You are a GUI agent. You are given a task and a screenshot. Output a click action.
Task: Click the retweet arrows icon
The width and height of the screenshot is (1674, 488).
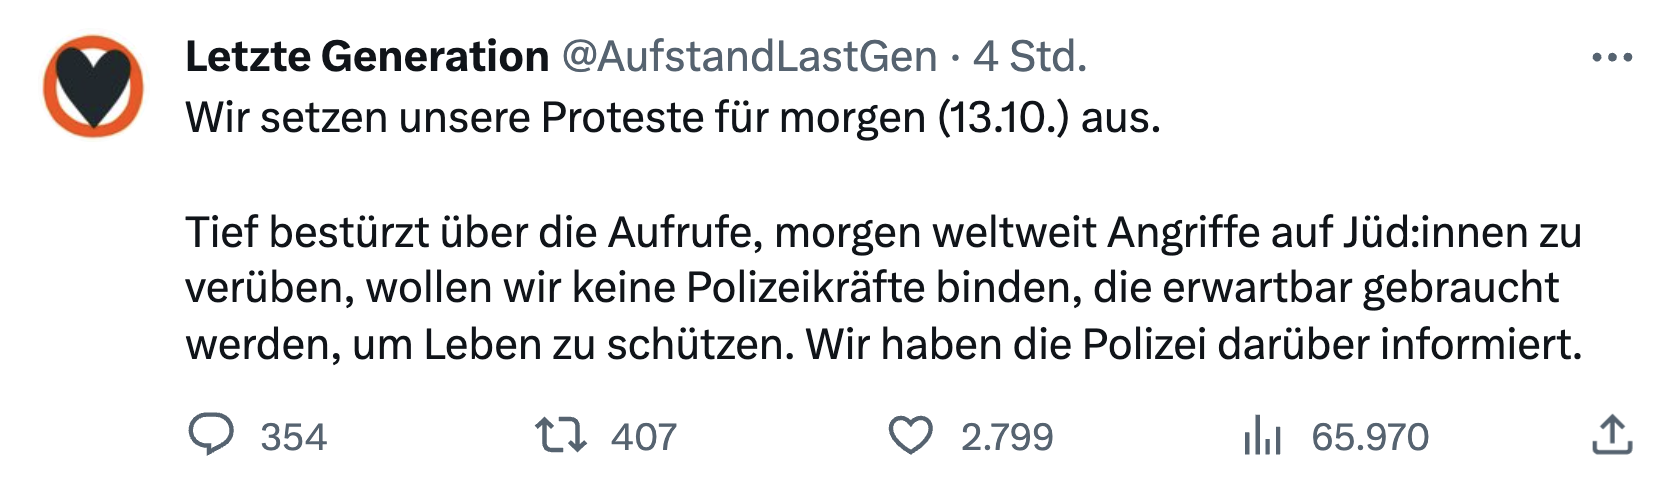[560, 436]
